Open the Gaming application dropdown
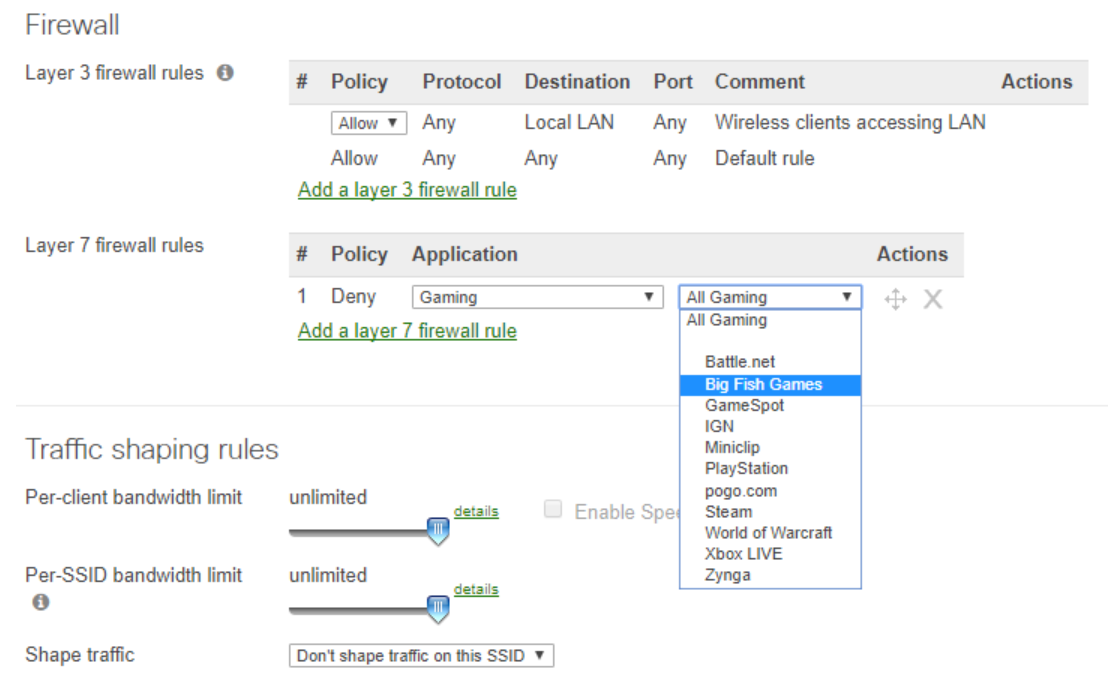The height and width of the screenshot is (689, 1114). [537, 296]
